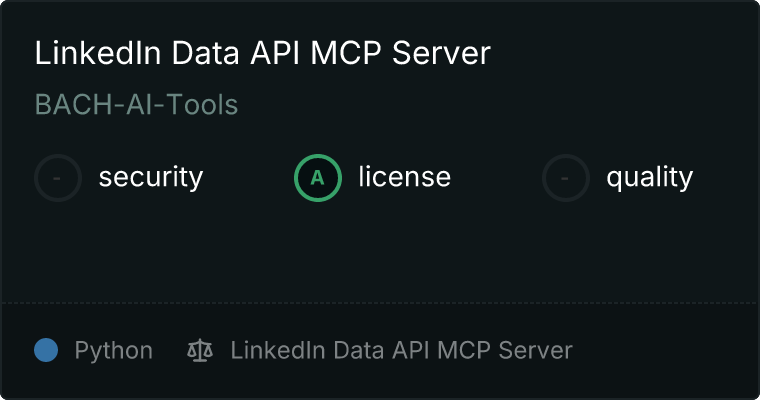Click empty card space below the badges

pos(380,250)
